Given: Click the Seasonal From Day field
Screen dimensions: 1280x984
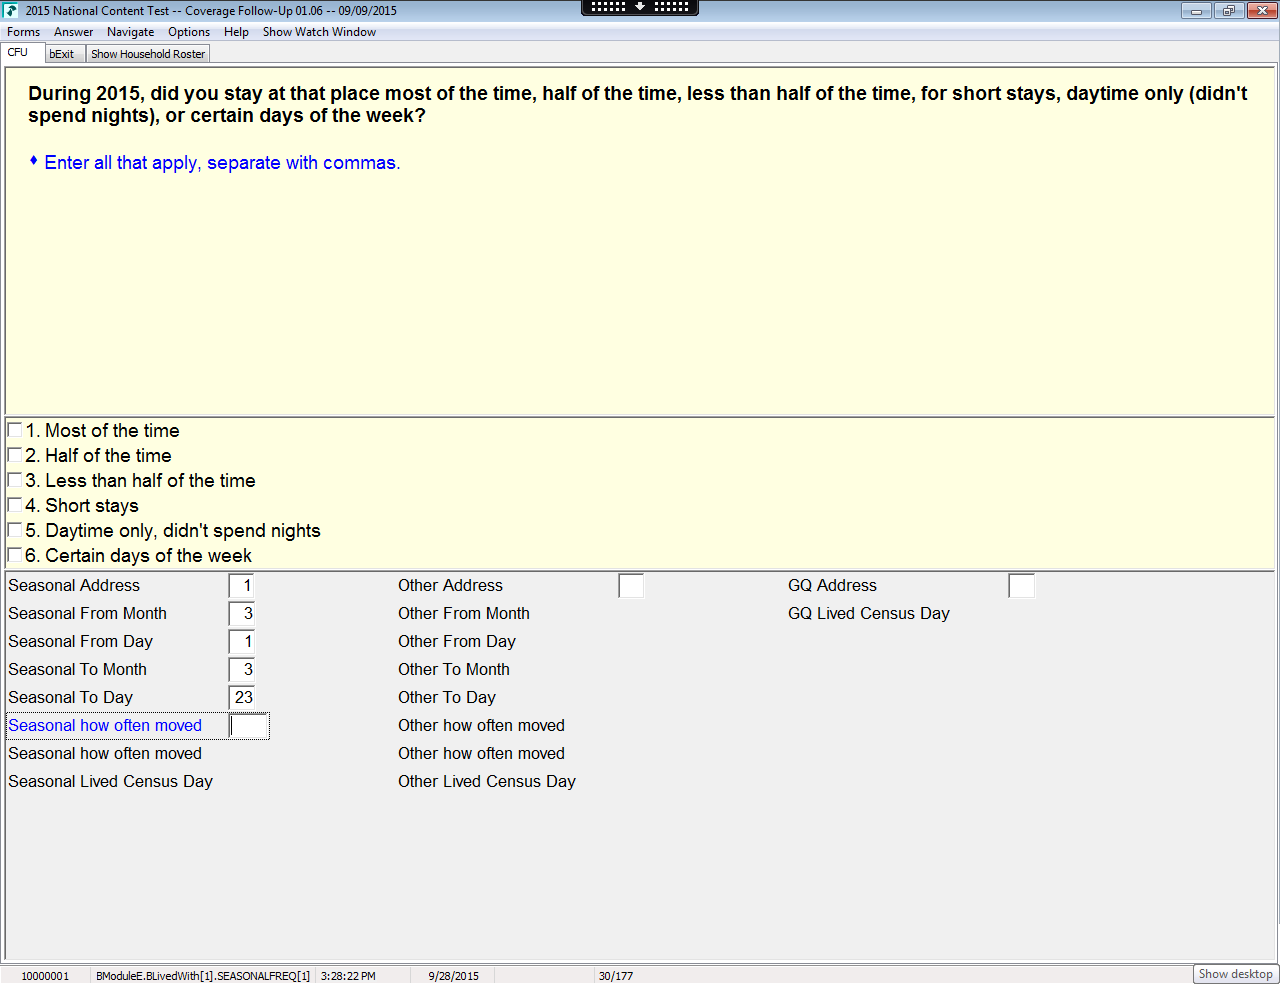Looking at the screenshot, I should (x=242, y=642).
